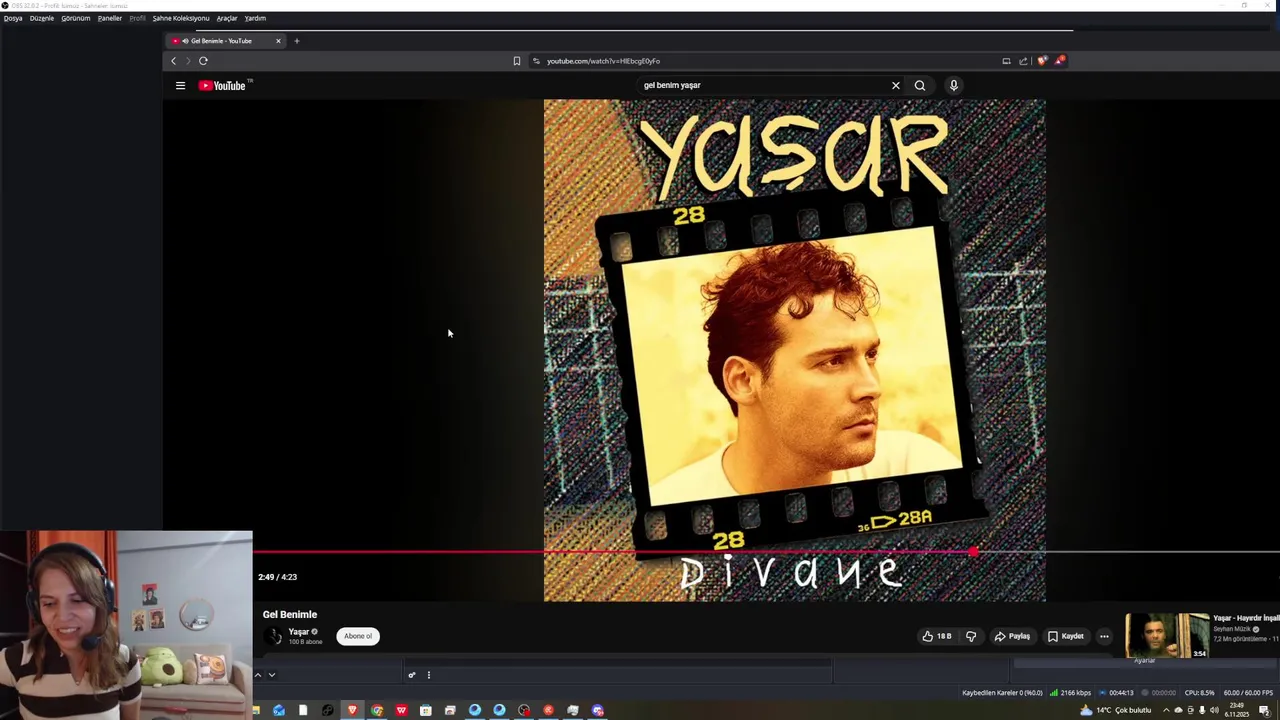
Task: Run the search with the magnifier icon
Action: tap(920, 85)
